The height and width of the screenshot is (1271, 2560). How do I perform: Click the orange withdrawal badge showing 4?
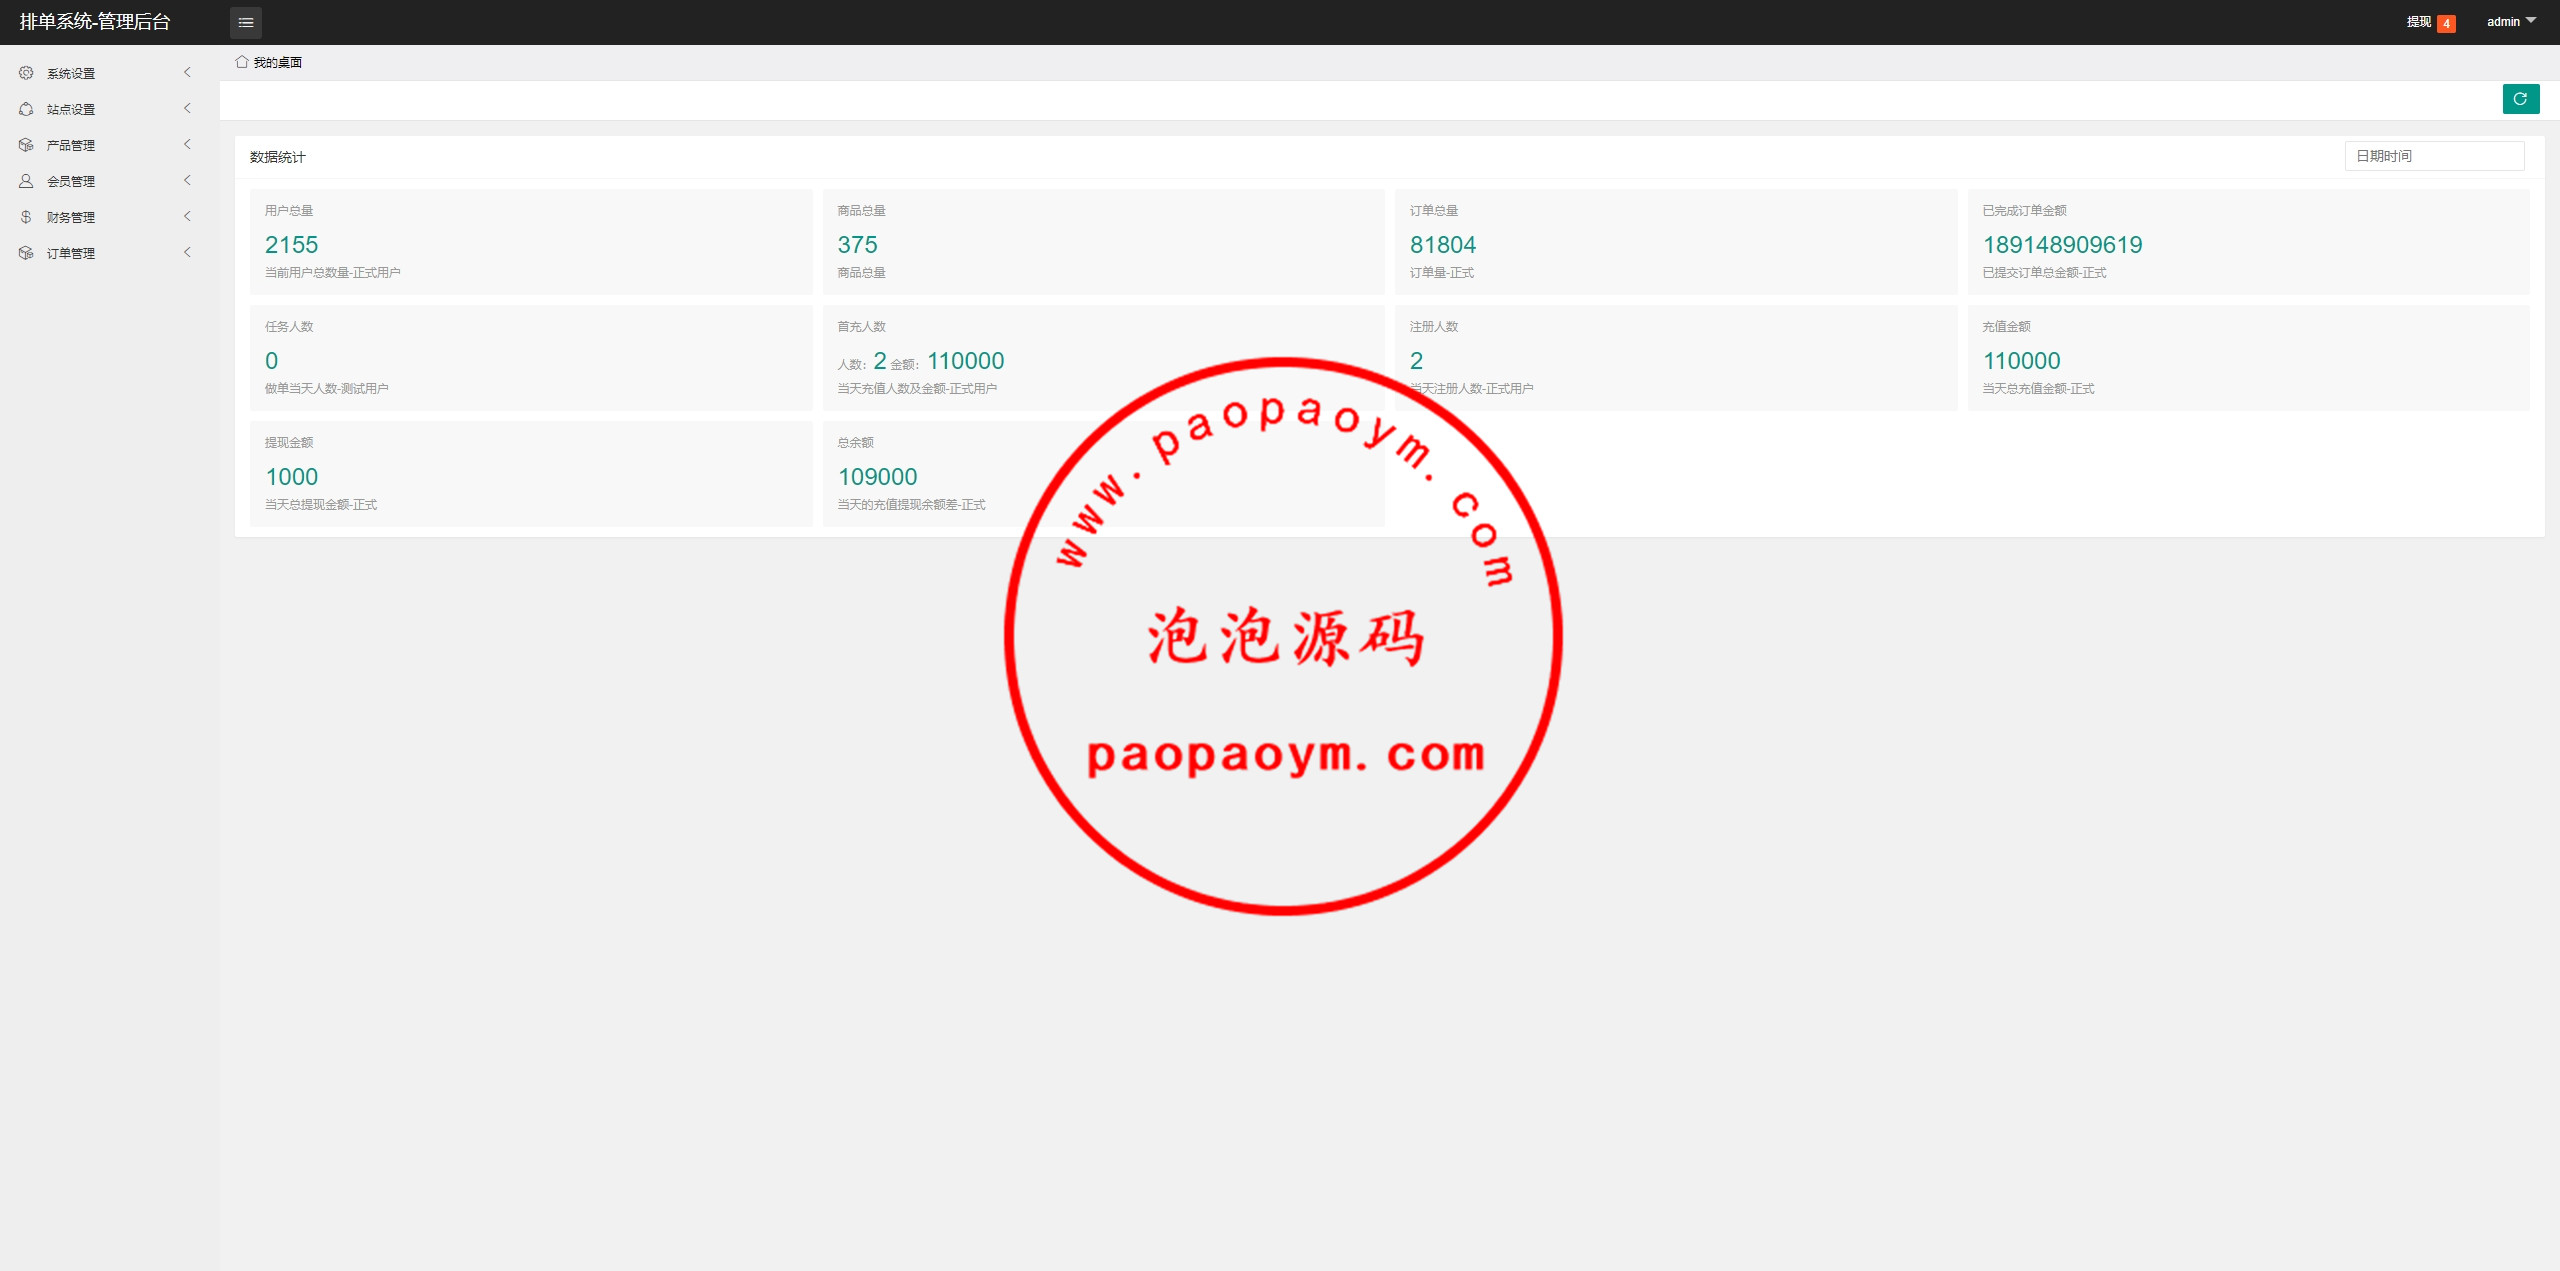coord(2446,24)
